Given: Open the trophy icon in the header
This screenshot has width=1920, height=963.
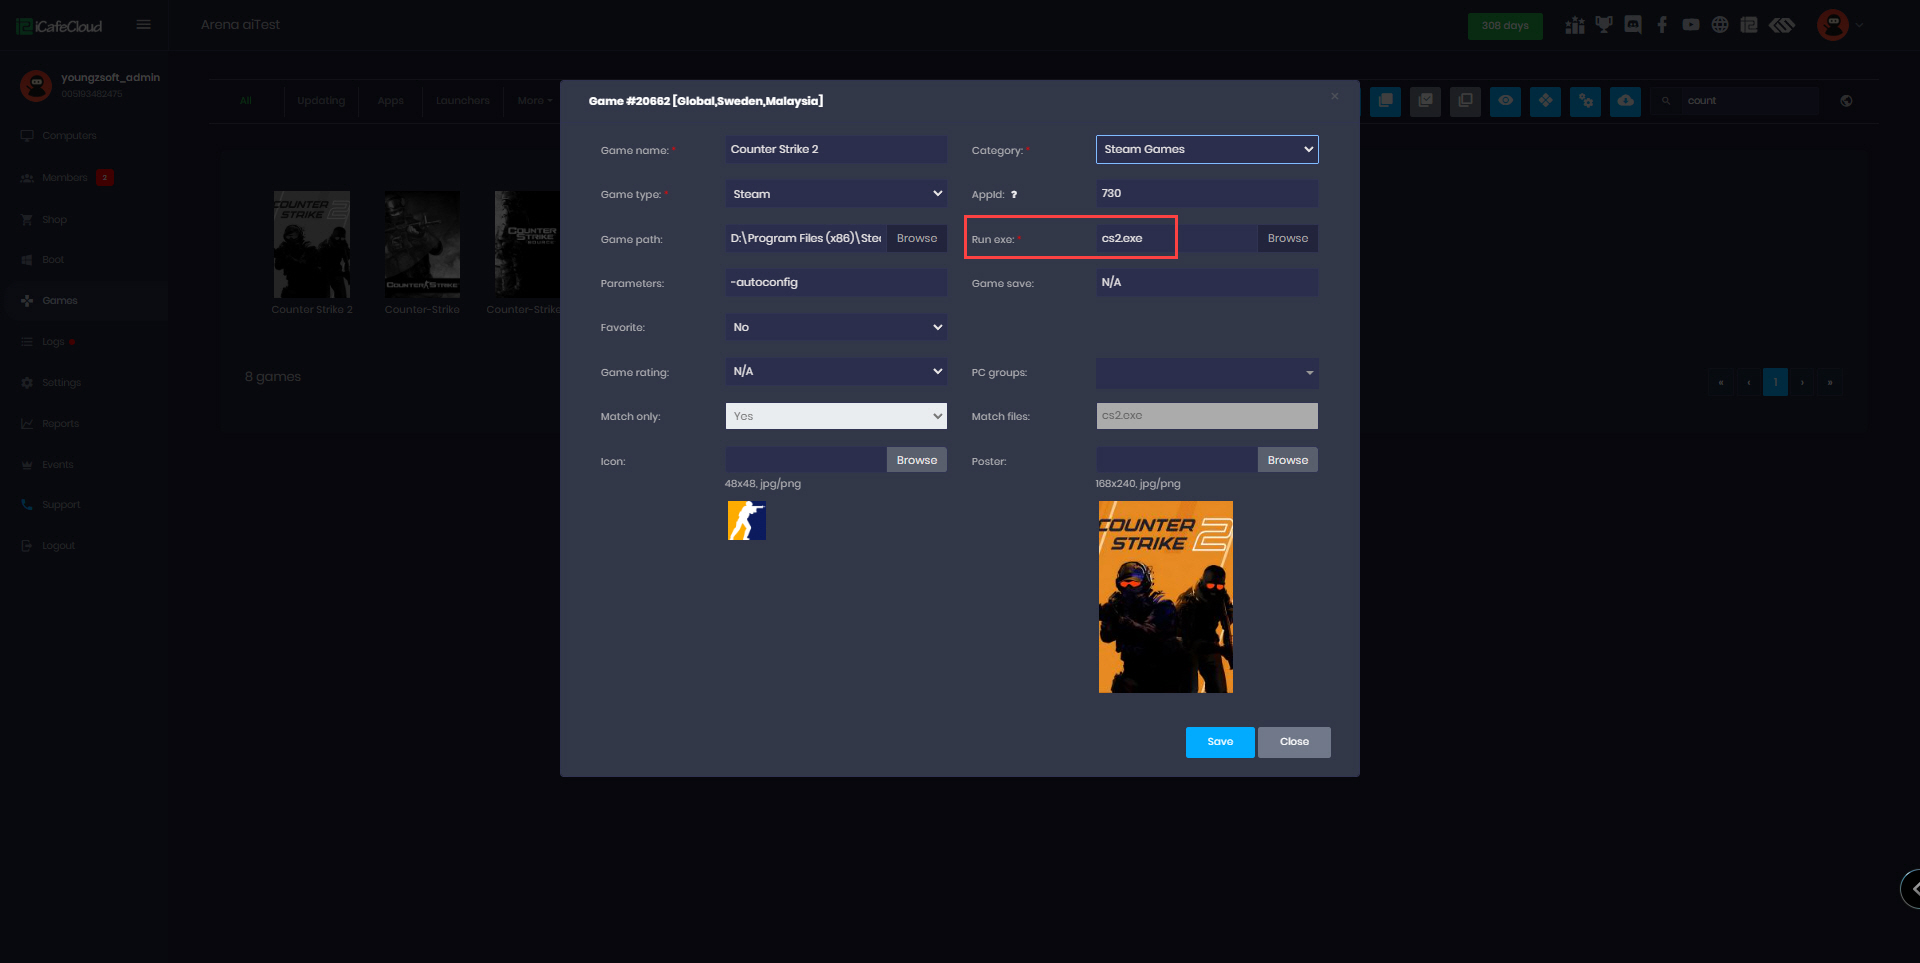Looking at the screenshot, I should 1604,25.
